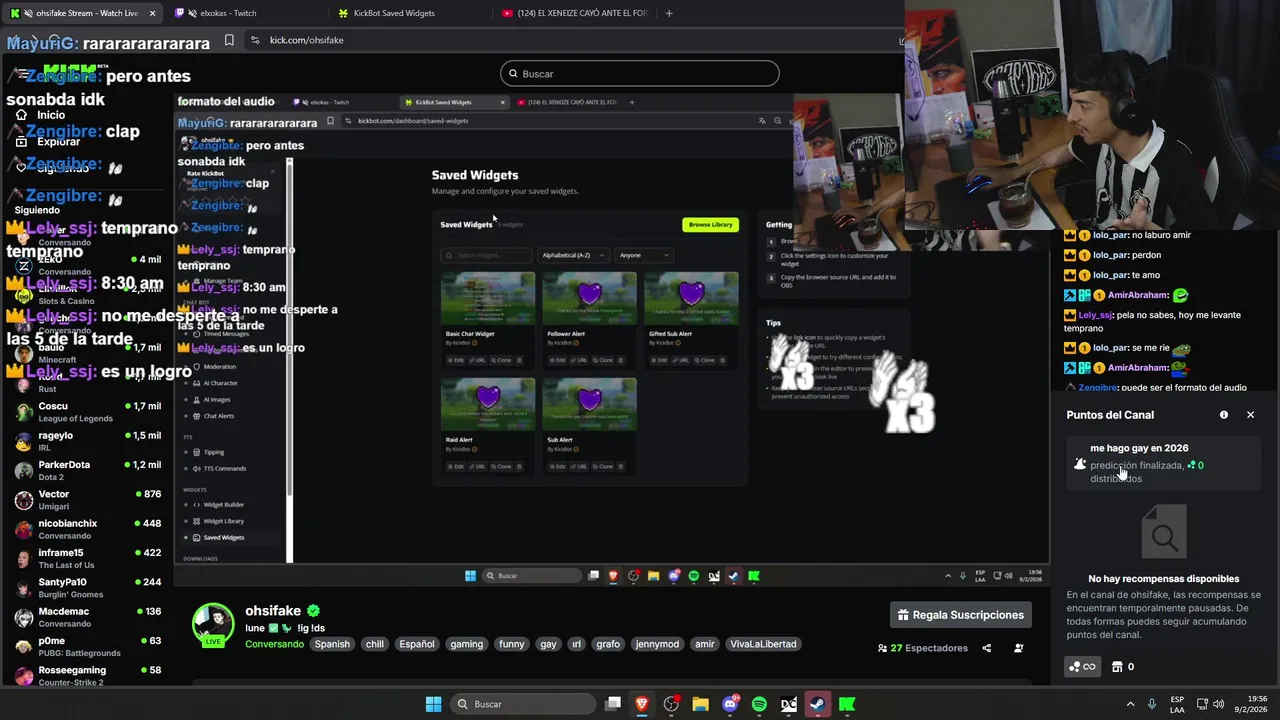Screen dimensions: 1280x720
Task: Open the Puntos del Canal info icon
Action: (1224, 415)
